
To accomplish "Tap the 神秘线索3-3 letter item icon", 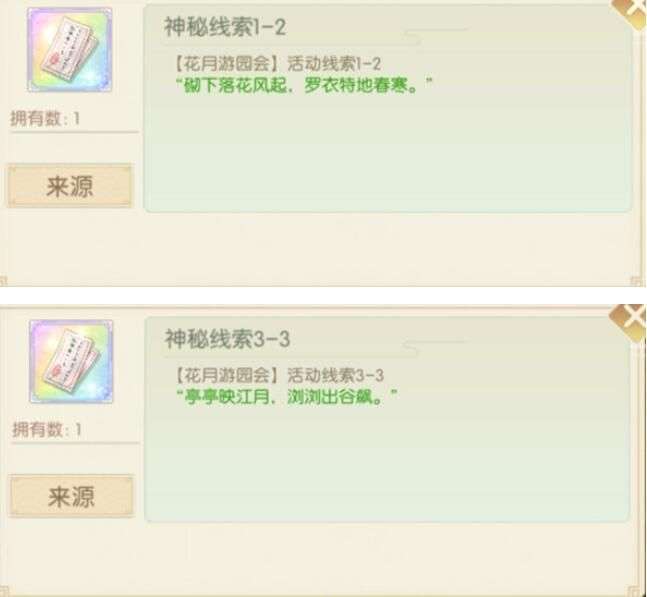I will (x=71, y=361).
